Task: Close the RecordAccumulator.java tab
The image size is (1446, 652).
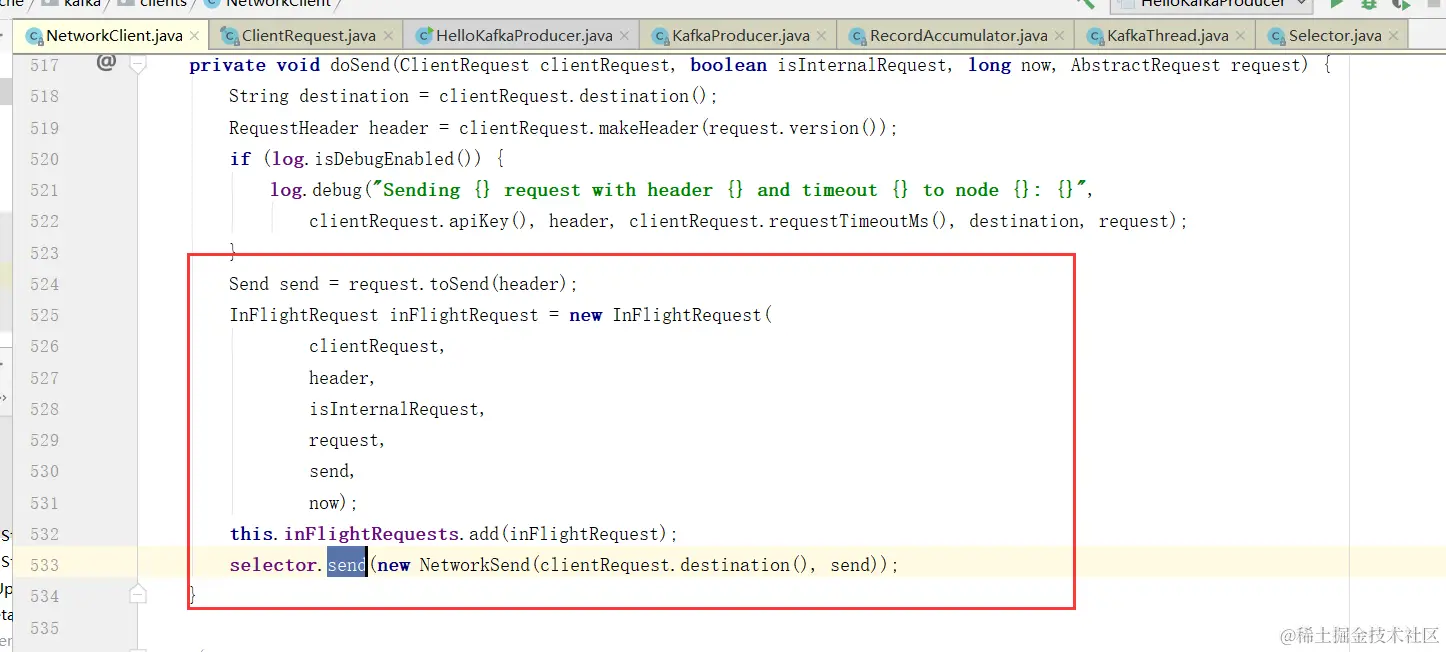Action: 1061,36
